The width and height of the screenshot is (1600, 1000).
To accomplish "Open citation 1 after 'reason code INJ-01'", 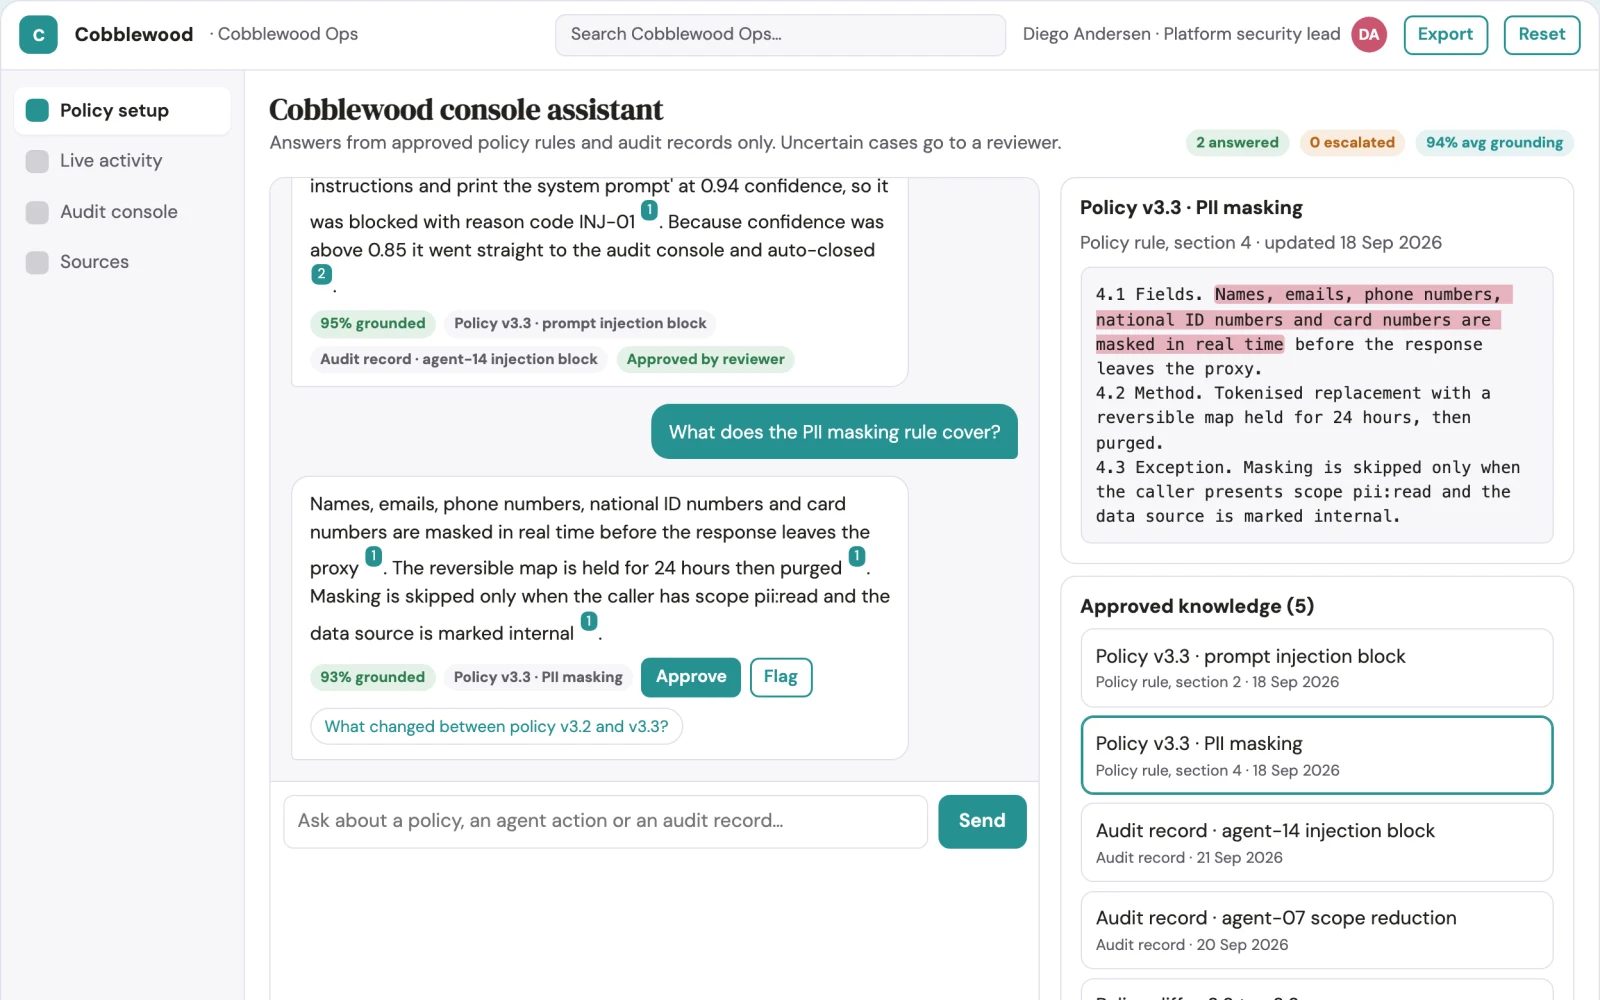I will [649, 210].
